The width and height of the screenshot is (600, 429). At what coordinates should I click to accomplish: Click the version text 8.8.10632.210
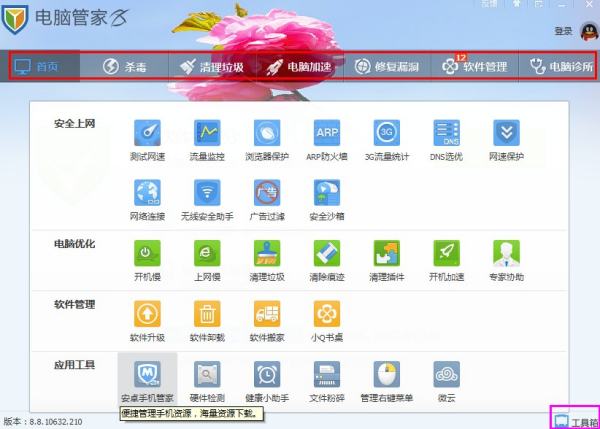[x=55, y=422]
